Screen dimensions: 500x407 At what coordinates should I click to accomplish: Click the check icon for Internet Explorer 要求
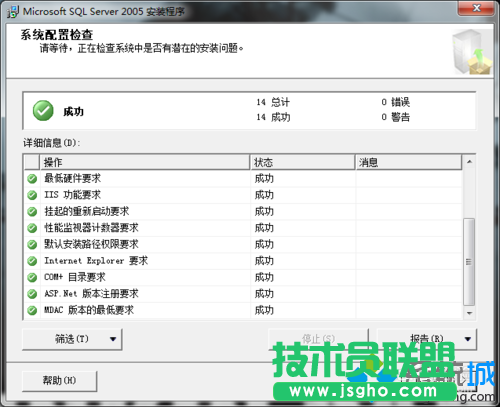click(32, 261)
